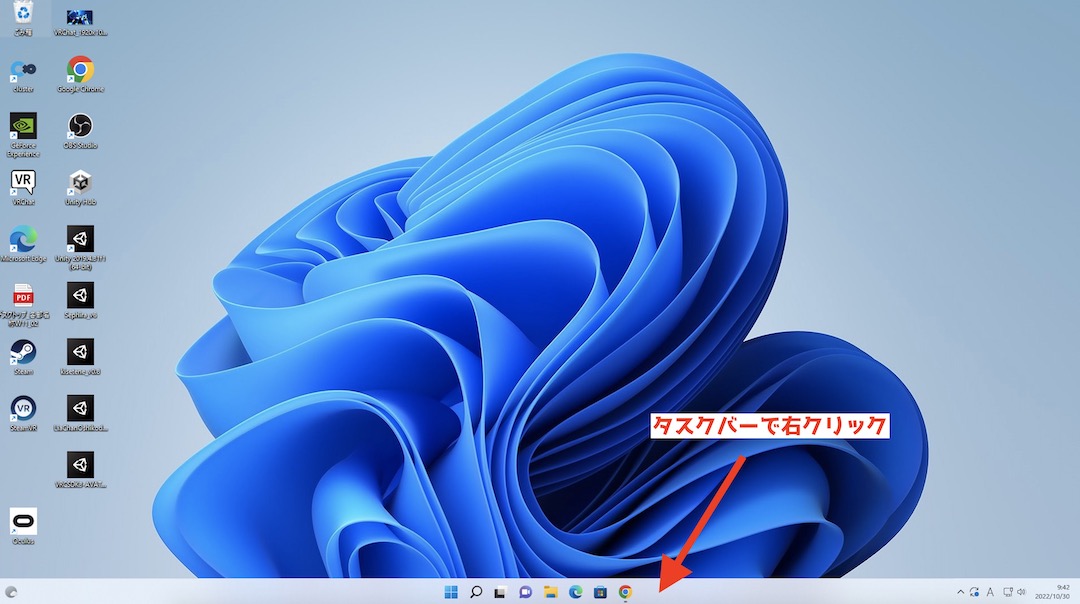Screen dimensions: 1080x604
Task: Launch the Teams Chat icon in the taskbar
Action: [x=525, y=592]
